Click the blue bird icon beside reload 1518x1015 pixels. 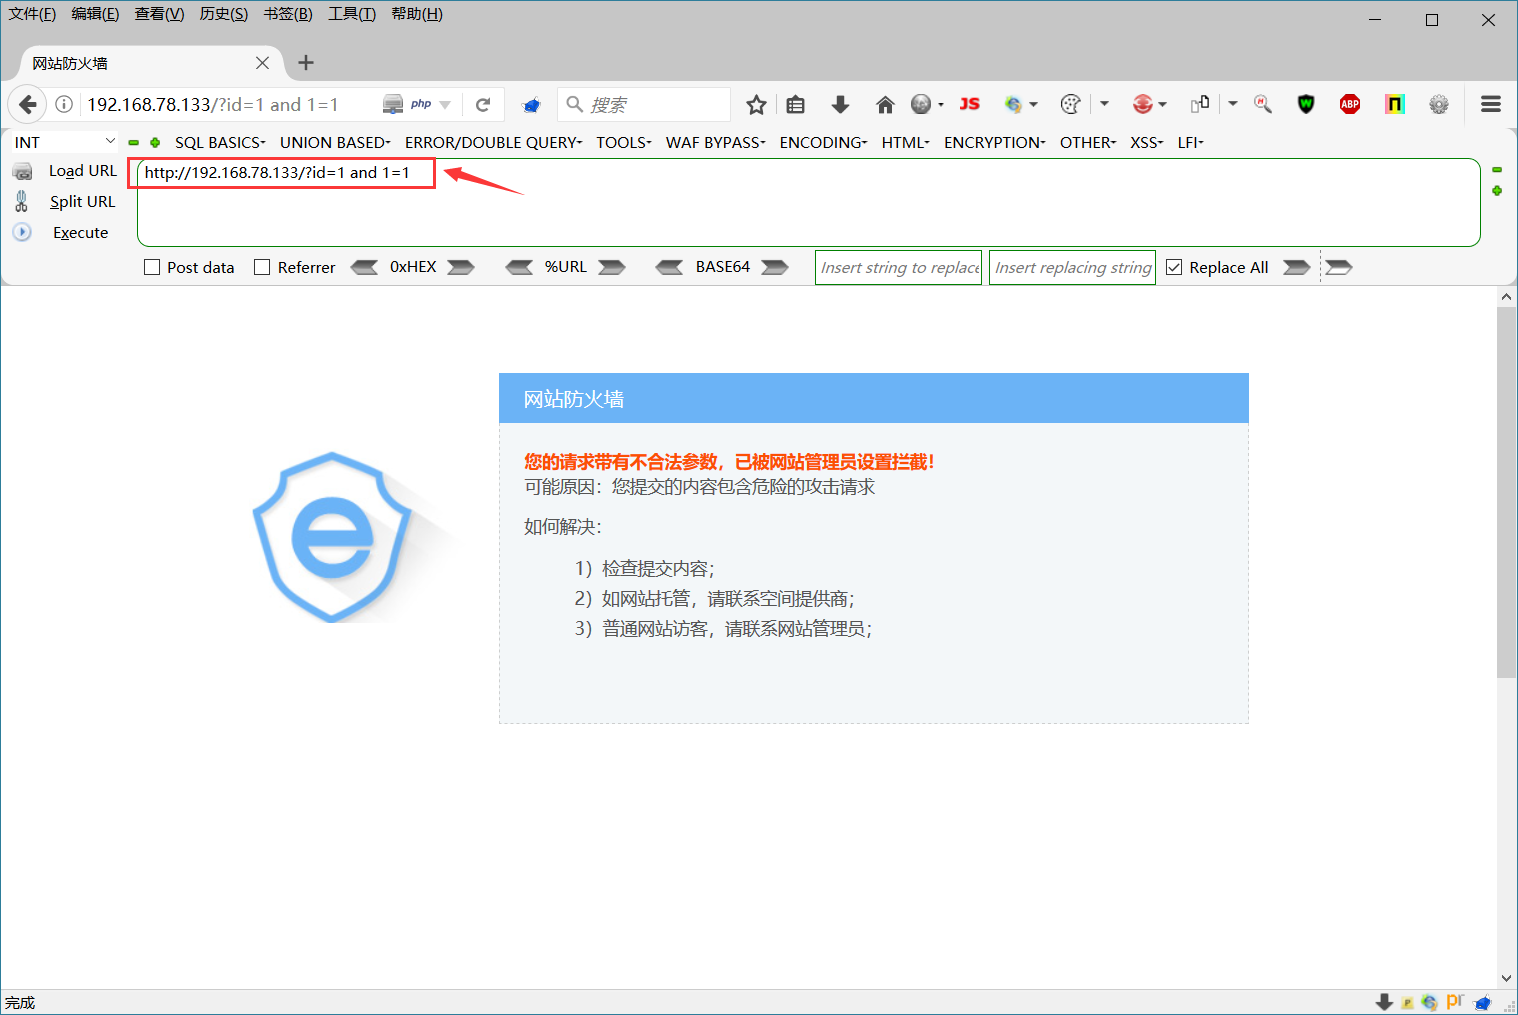532,104
